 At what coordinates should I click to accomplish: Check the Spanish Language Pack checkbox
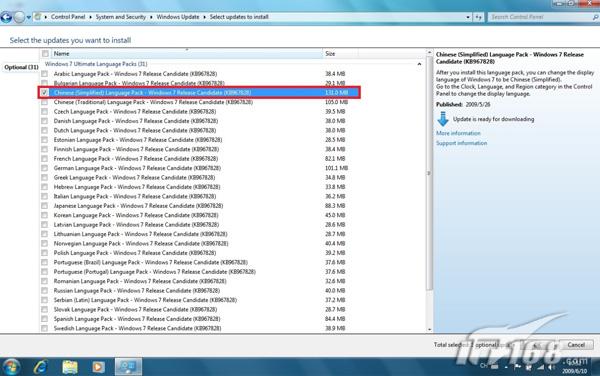pyautogui.click(x=45, y=319)
